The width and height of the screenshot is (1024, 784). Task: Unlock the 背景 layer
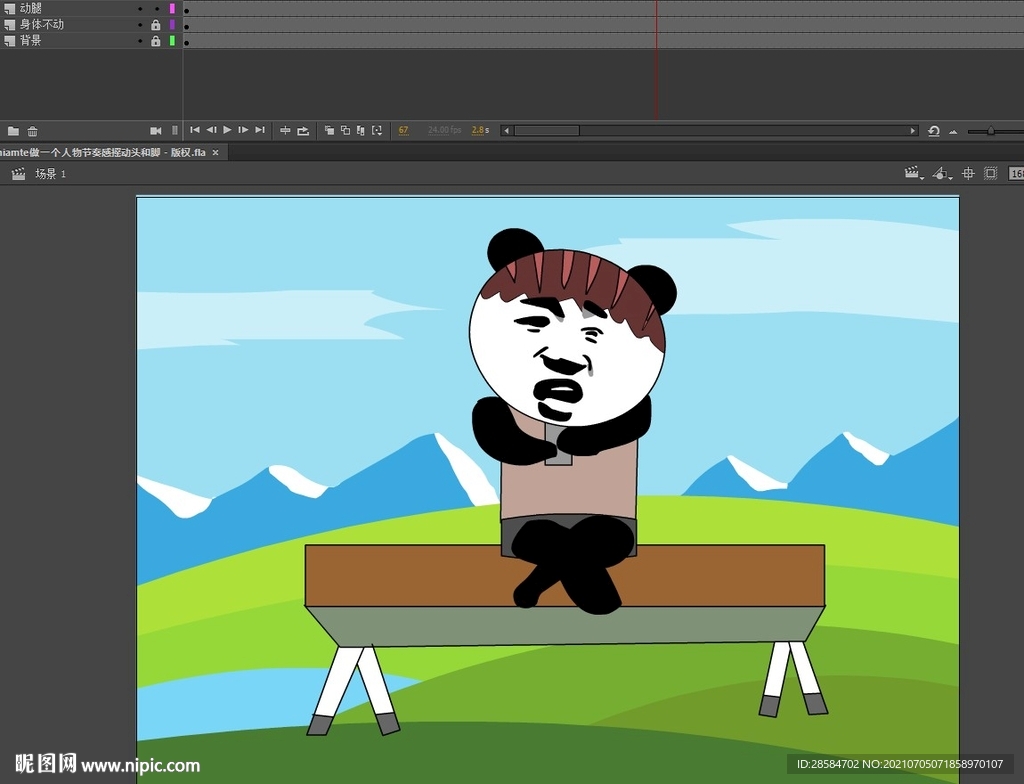155,41
